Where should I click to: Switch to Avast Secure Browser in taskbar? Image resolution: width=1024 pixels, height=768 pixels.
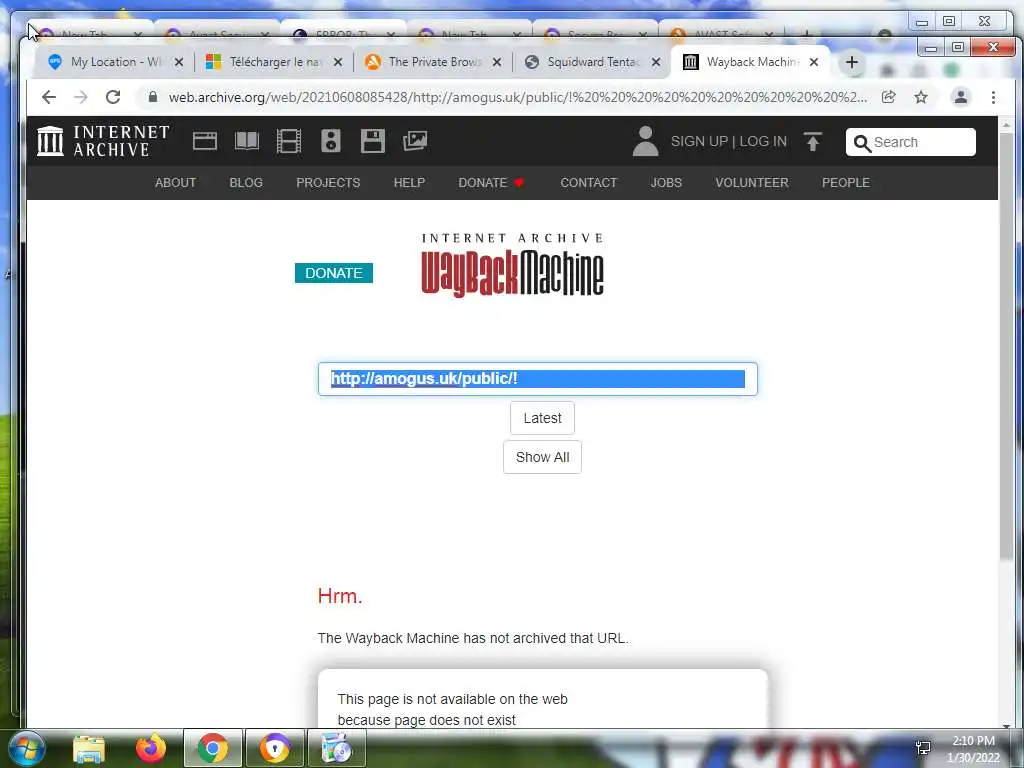pyautogui.click(x=275, y=748)
